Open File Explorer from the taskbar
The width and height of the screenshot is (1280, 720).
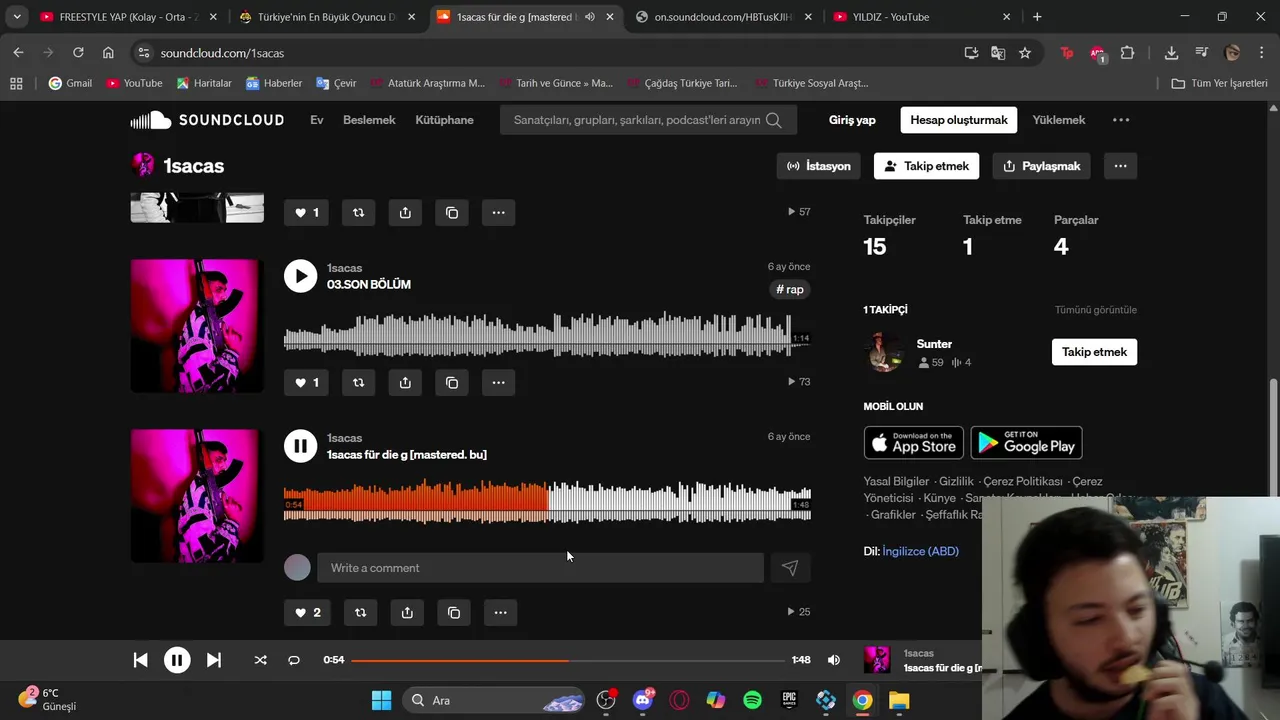pos(899,700)
